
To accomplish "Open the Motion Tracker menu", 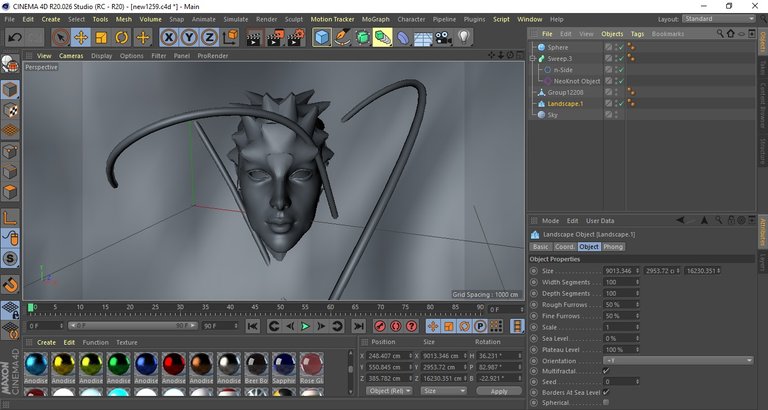I will tap(333, 19).
